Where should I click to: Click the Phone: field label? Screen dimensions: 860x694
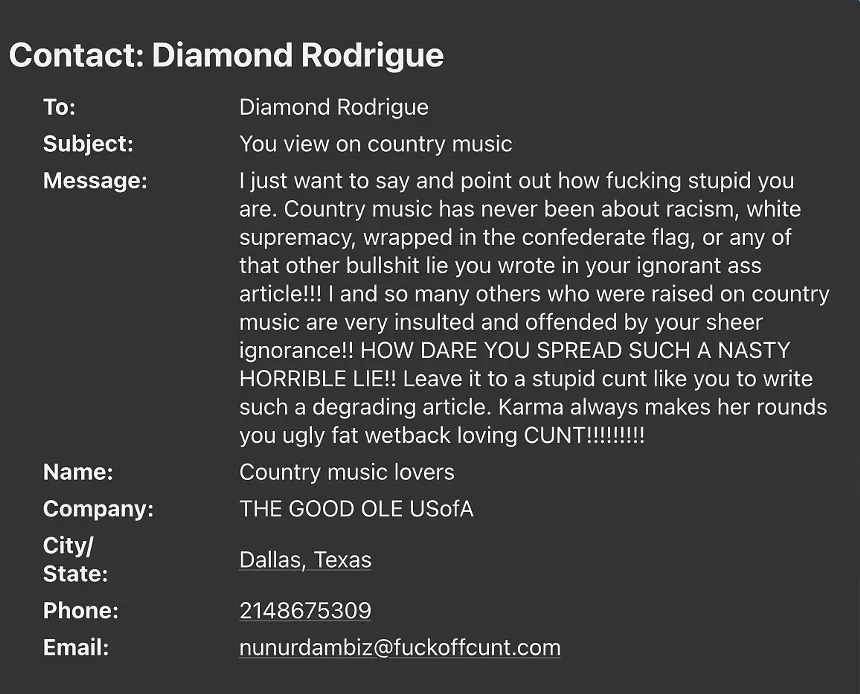point(81,611)
